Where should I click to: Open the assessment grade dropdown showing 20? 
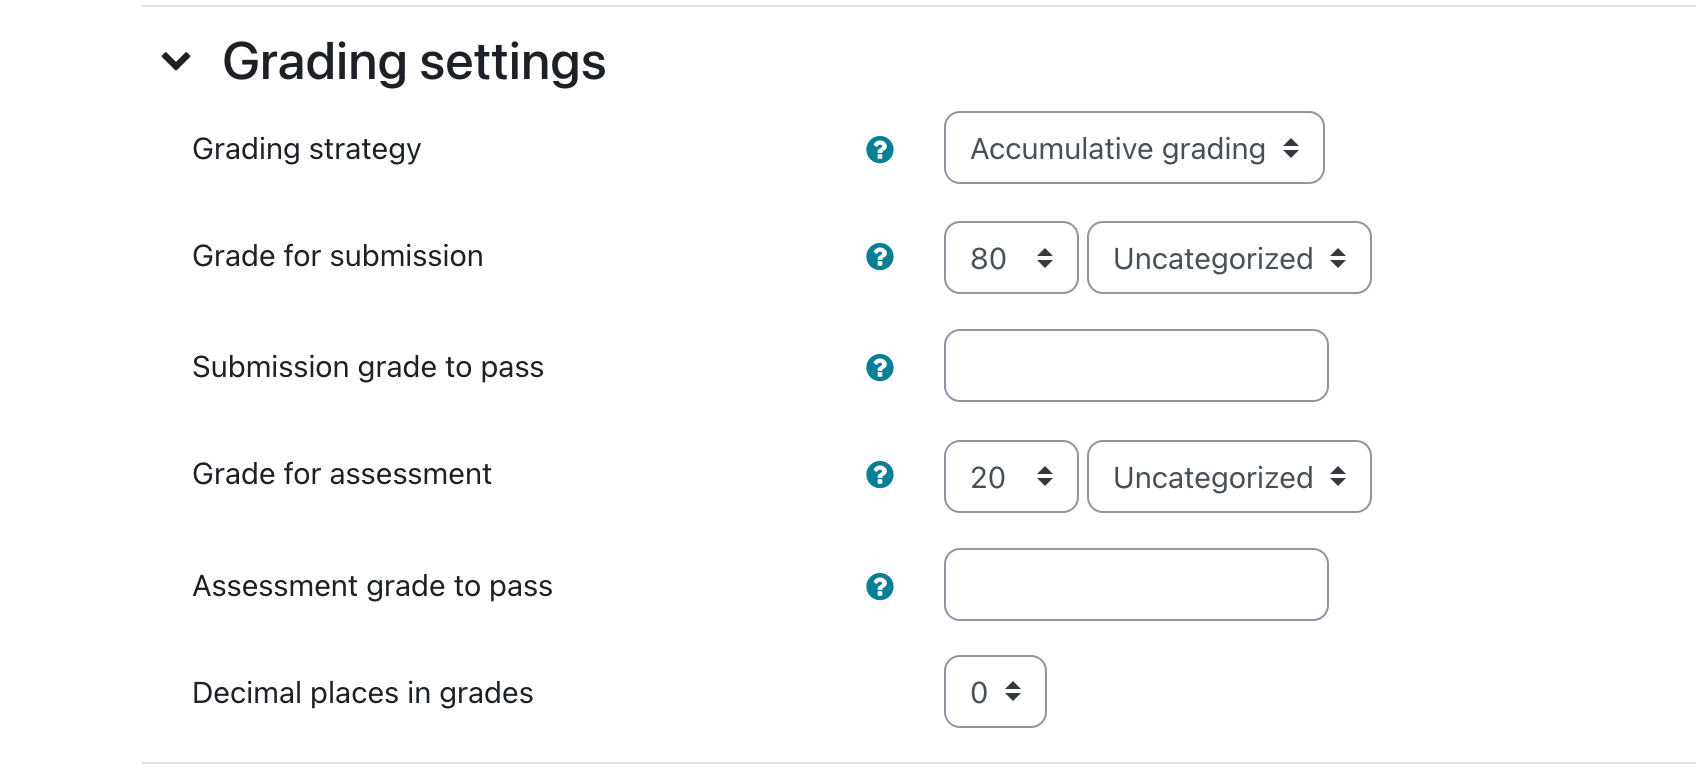pos(1011,477)
